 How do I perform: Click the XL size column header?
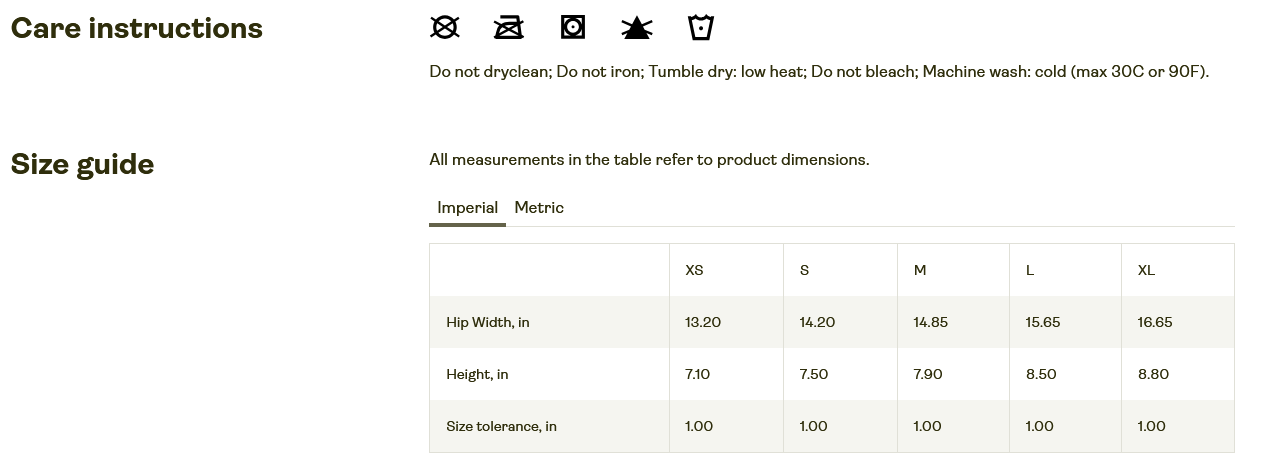tap(1146, 270)
